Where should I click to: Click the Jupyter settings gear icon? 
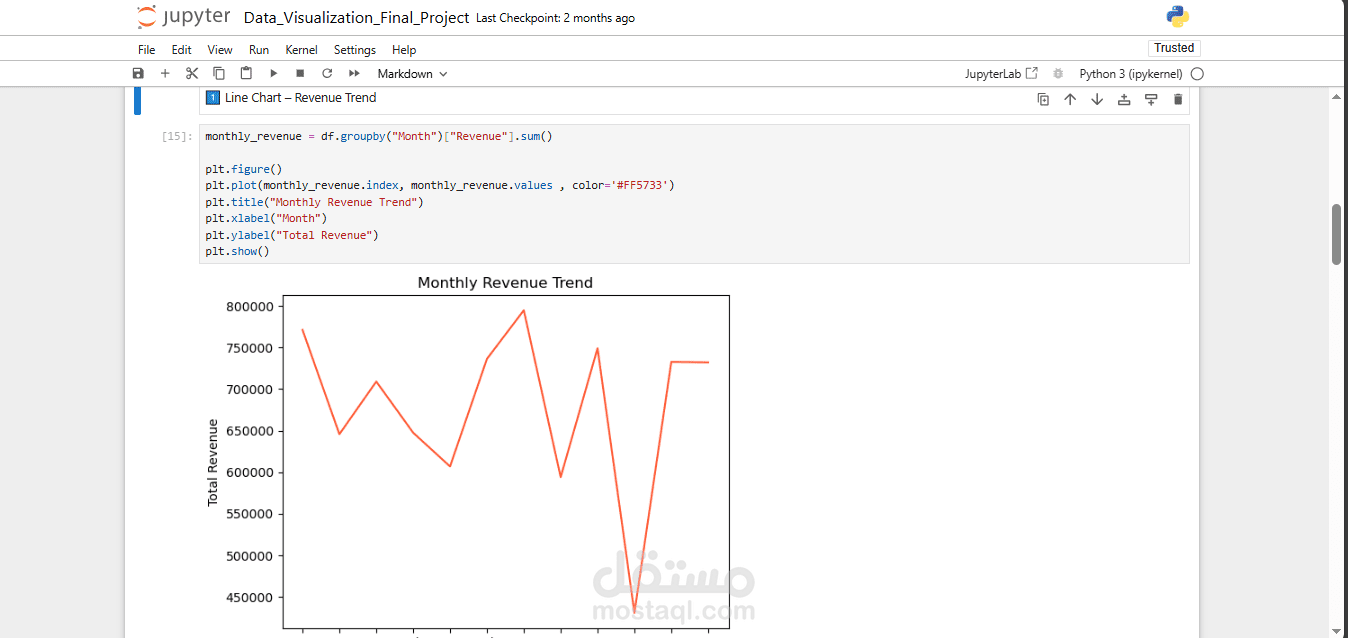[1057, 73]
